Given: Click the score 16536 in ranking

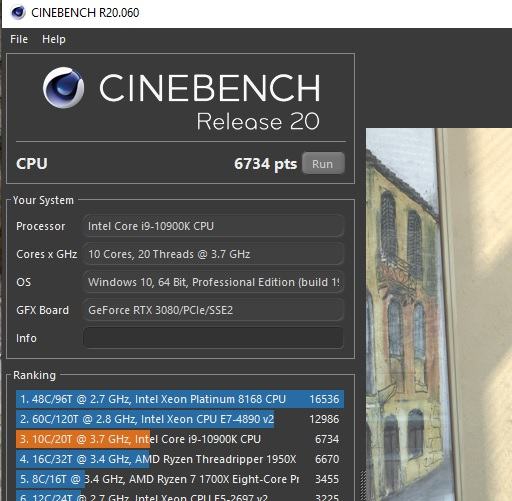Looking at the screenshot, I should coord(324,399).
